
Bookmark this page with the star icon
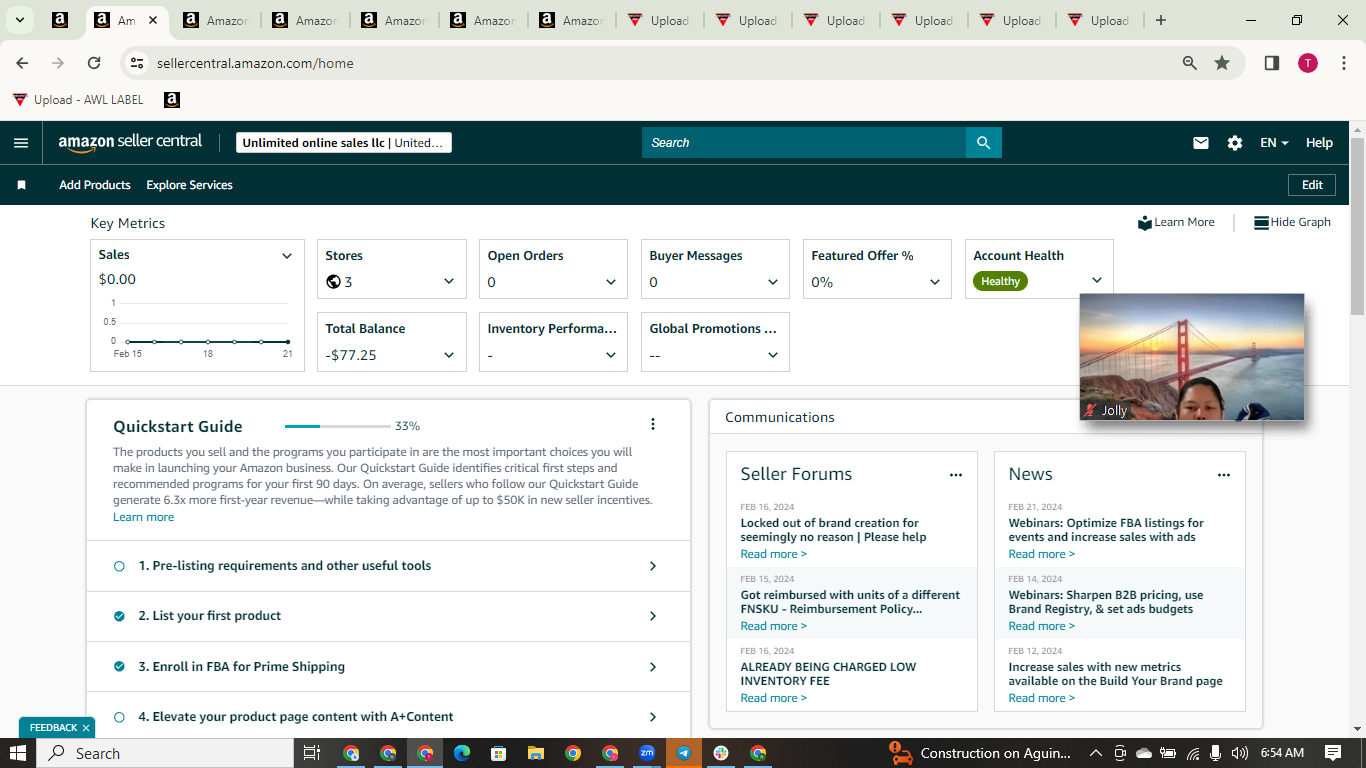click(1222, 63)
